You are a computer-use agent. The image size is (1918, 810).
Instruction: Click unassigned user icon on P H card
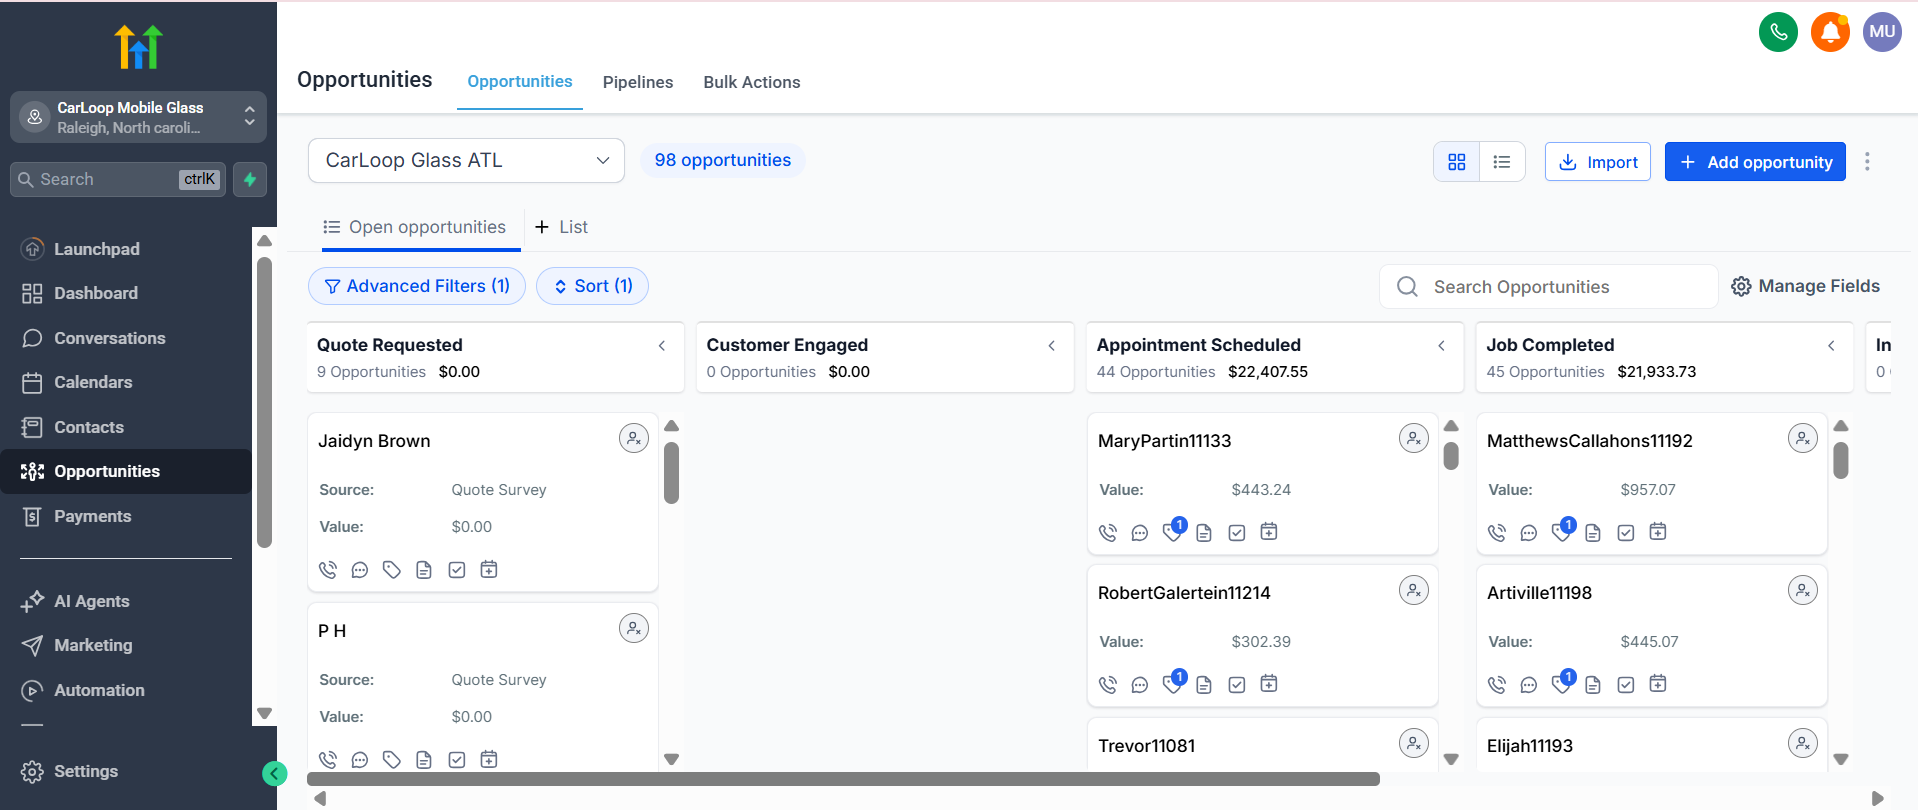pos(634,628)
